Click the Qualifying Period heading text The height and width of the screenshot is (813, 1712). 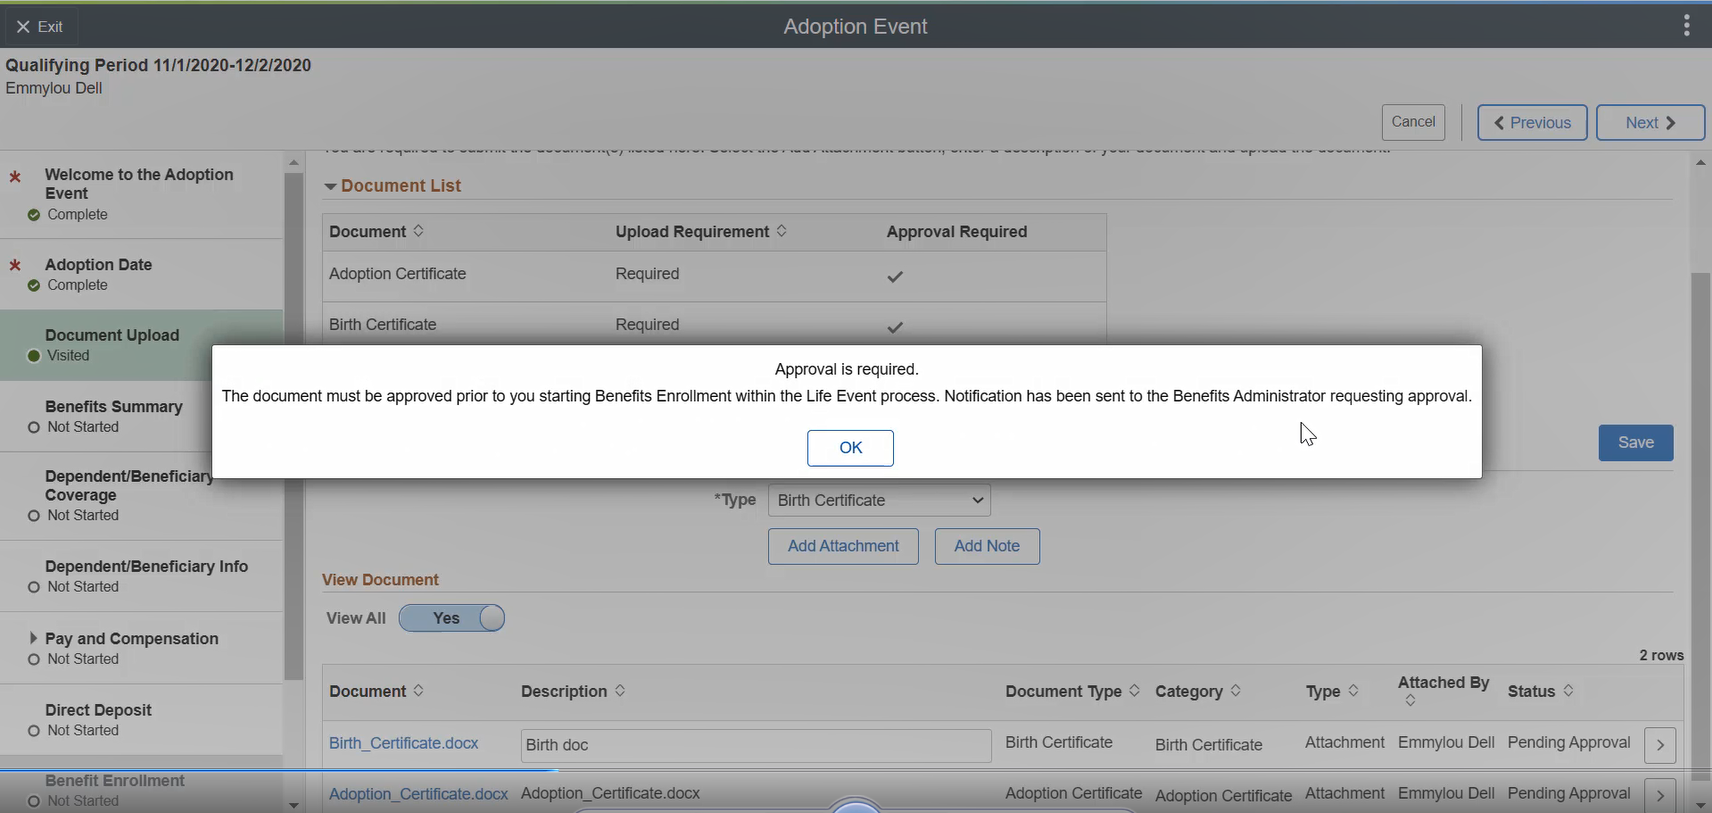(x=158, y=65)
